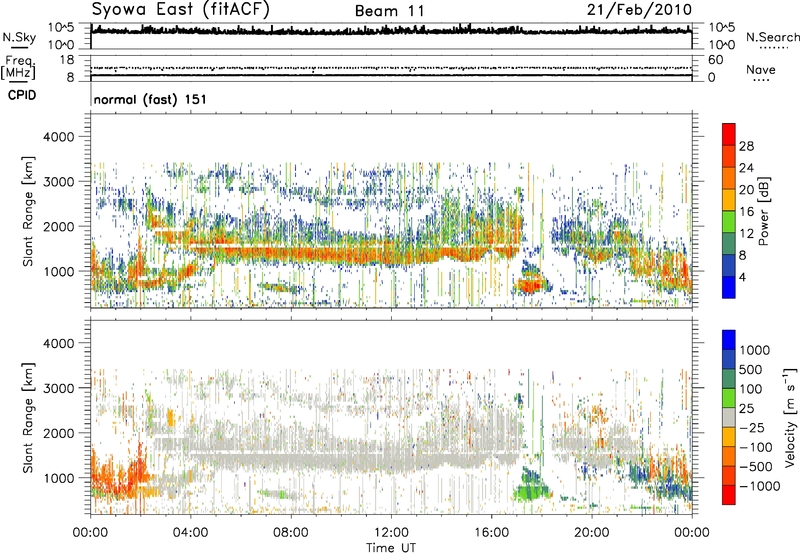Click the plot title "Syowa East (fitACF)"
The width and height of the screenshot is (800, 554).
181,10
